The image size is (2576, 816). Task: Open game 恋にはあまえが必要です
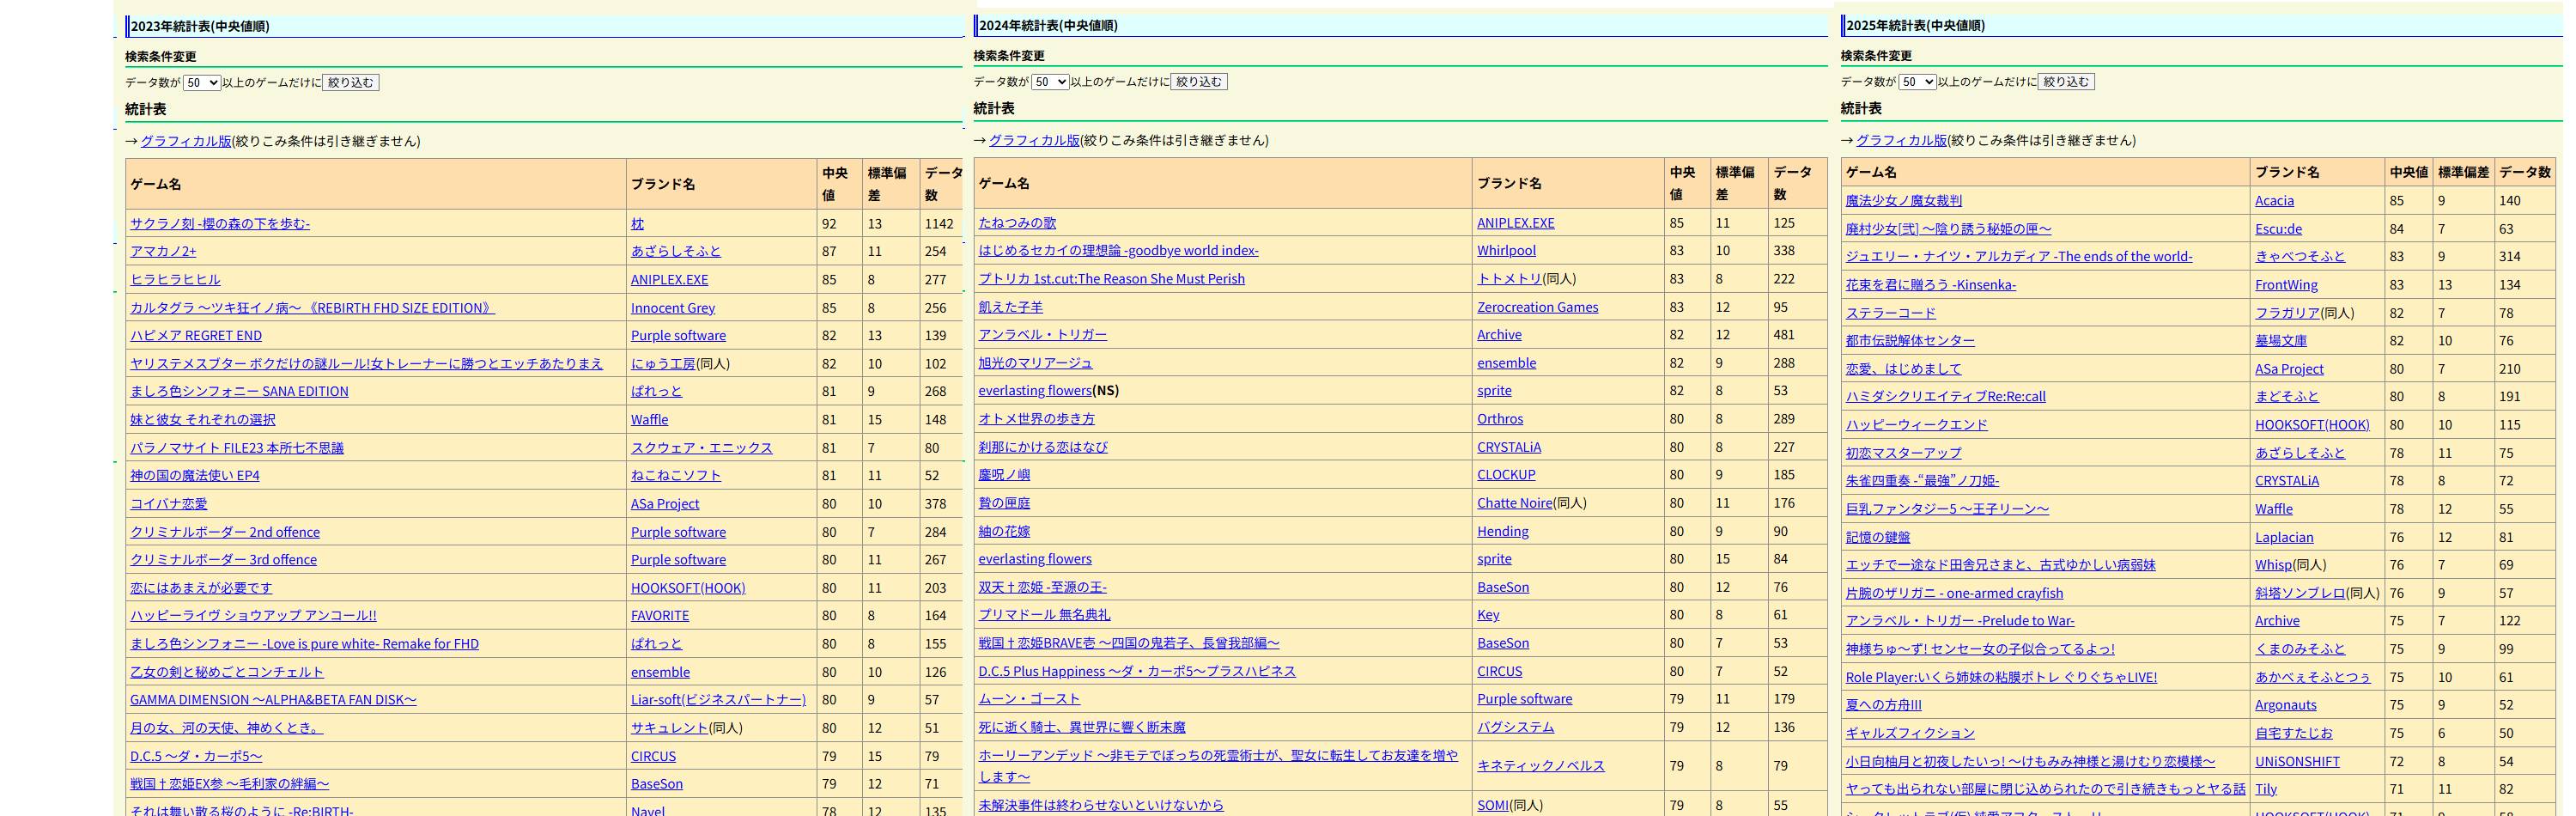[201, 588]
